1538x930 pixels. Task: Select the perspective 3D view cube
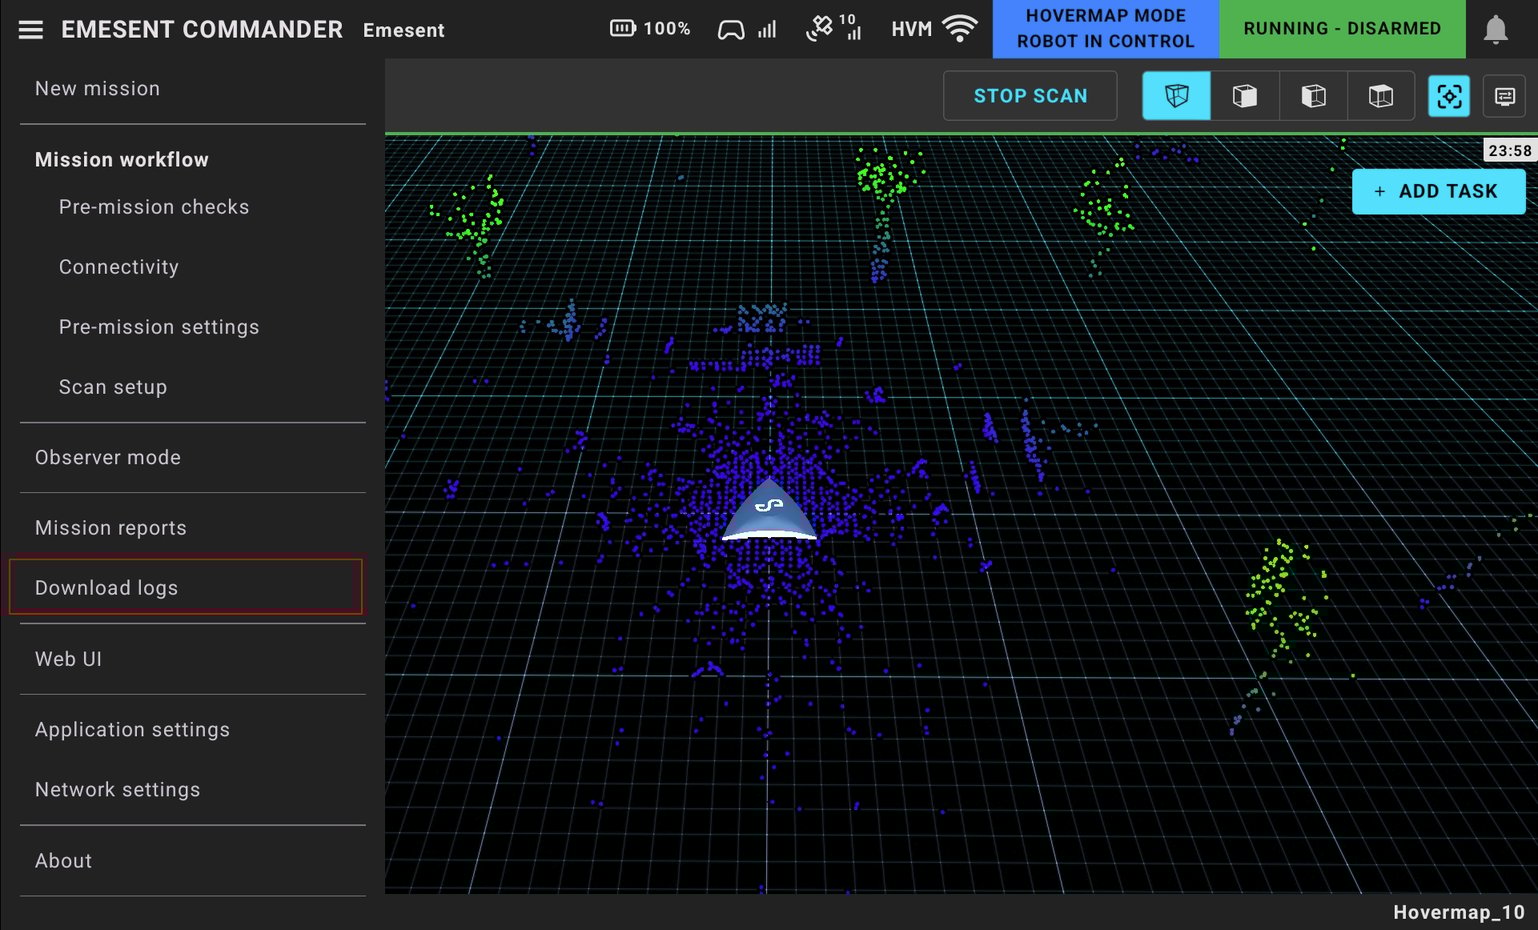coord(1176,96)
